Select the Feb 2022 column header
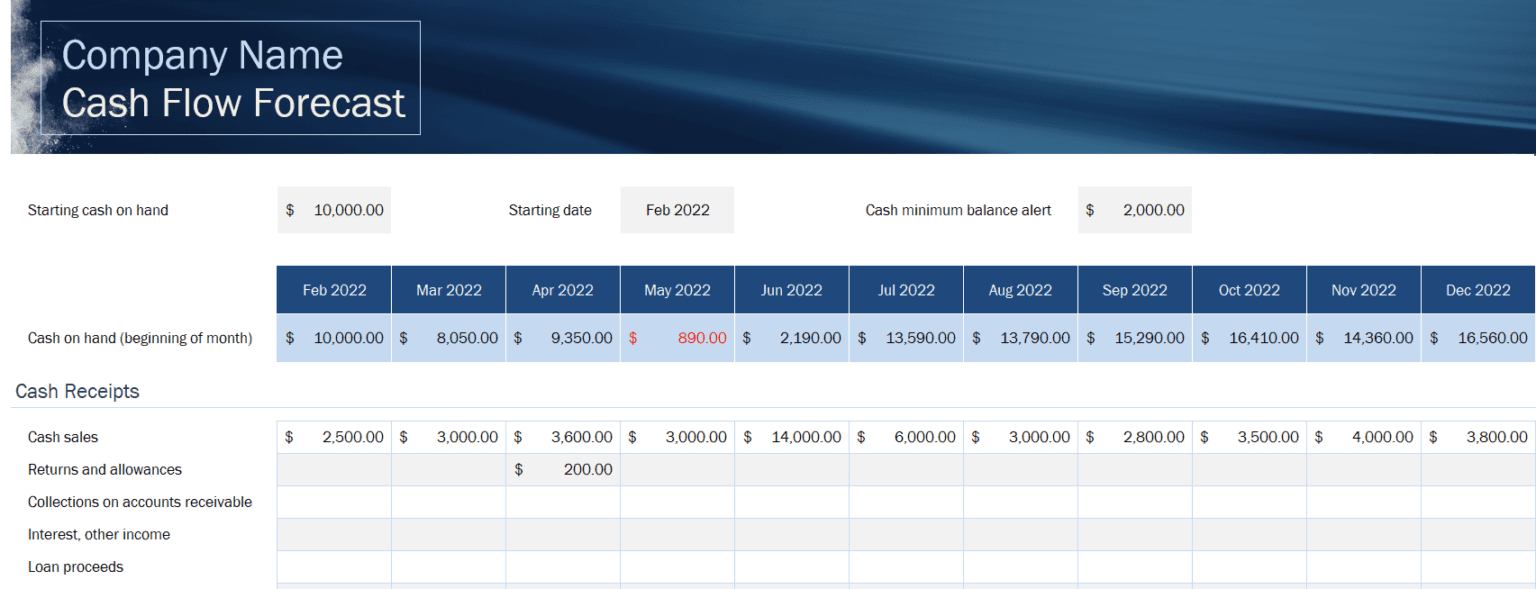Image resolution: width=1536 pixels, height=589 pixels. pyautogui.click(x=334, y=290)
